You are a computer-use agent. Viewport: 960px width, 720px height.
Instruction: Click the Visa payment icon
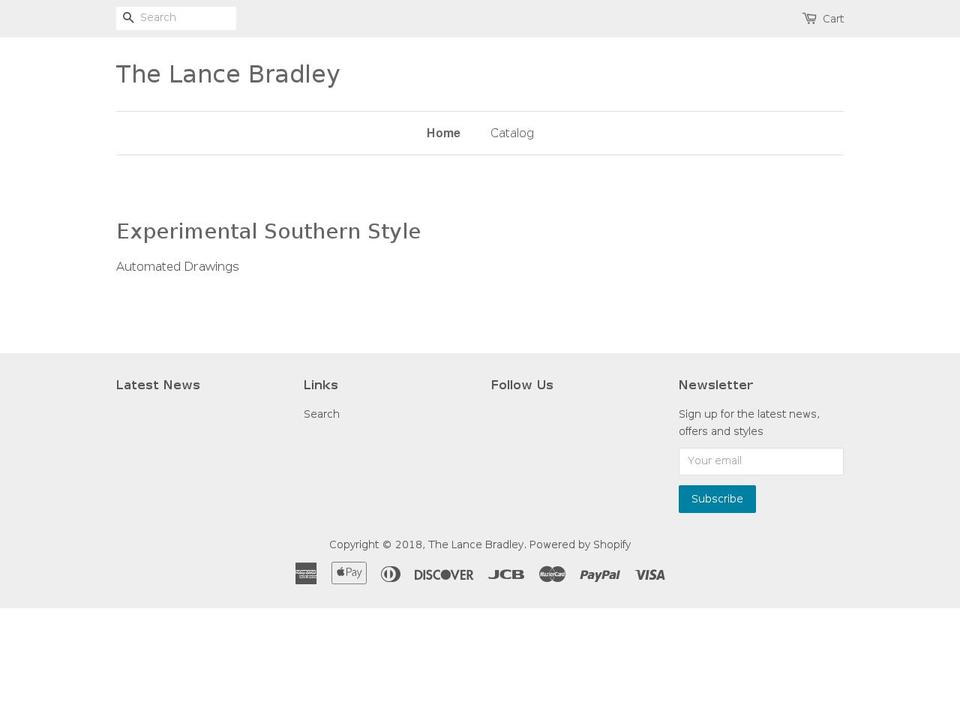[650, 575]
